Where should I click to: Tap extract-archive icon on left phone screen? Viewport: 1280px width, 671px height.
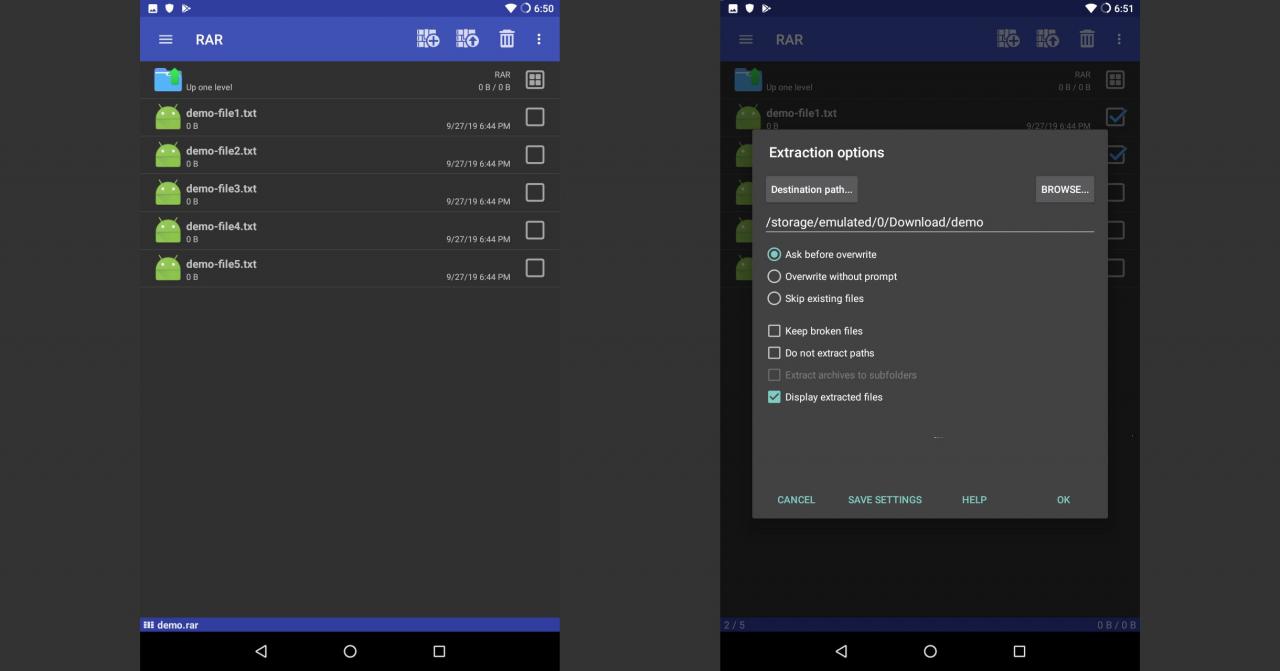point(467,39)
